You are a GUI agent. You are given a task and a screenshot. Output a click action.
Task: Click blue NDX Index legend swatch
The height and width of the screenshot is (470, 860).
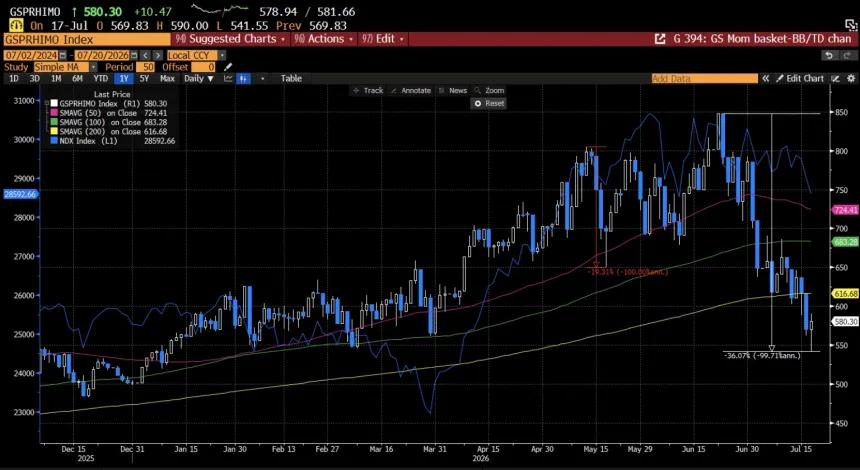(54, 140)
